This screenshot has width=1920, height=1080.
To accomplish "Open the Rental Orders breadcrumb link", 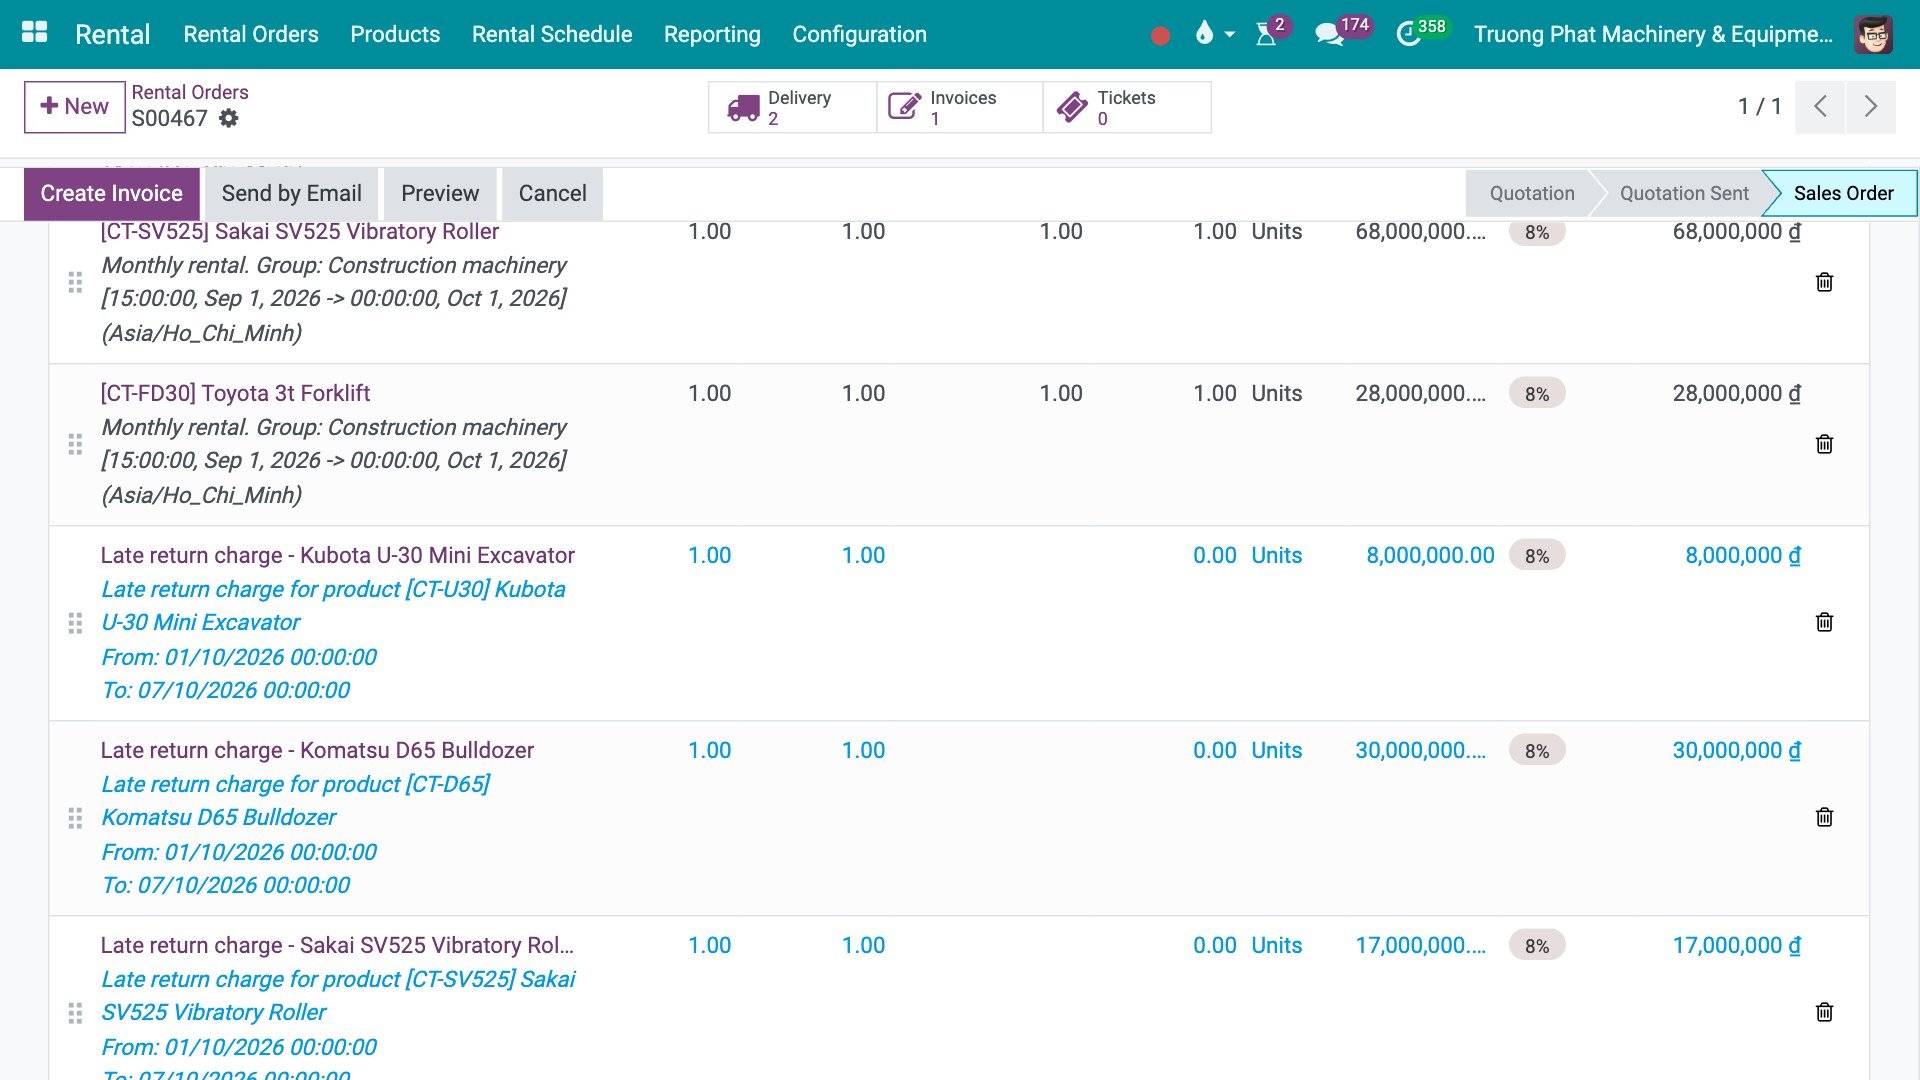I will pos(190,92).
